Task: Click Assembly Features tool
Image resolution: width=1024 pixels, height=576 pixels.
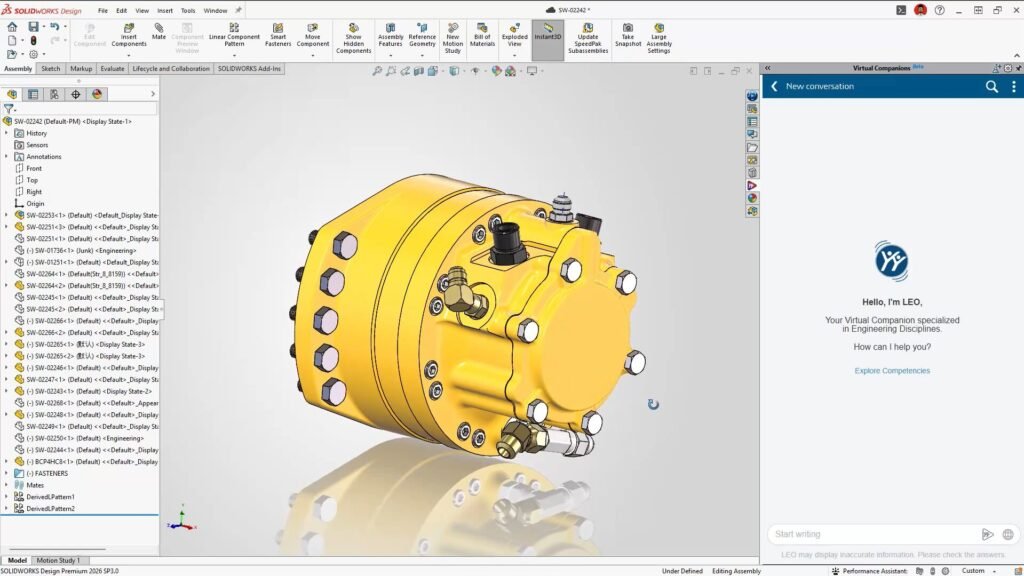Action: tap(391, 35)
